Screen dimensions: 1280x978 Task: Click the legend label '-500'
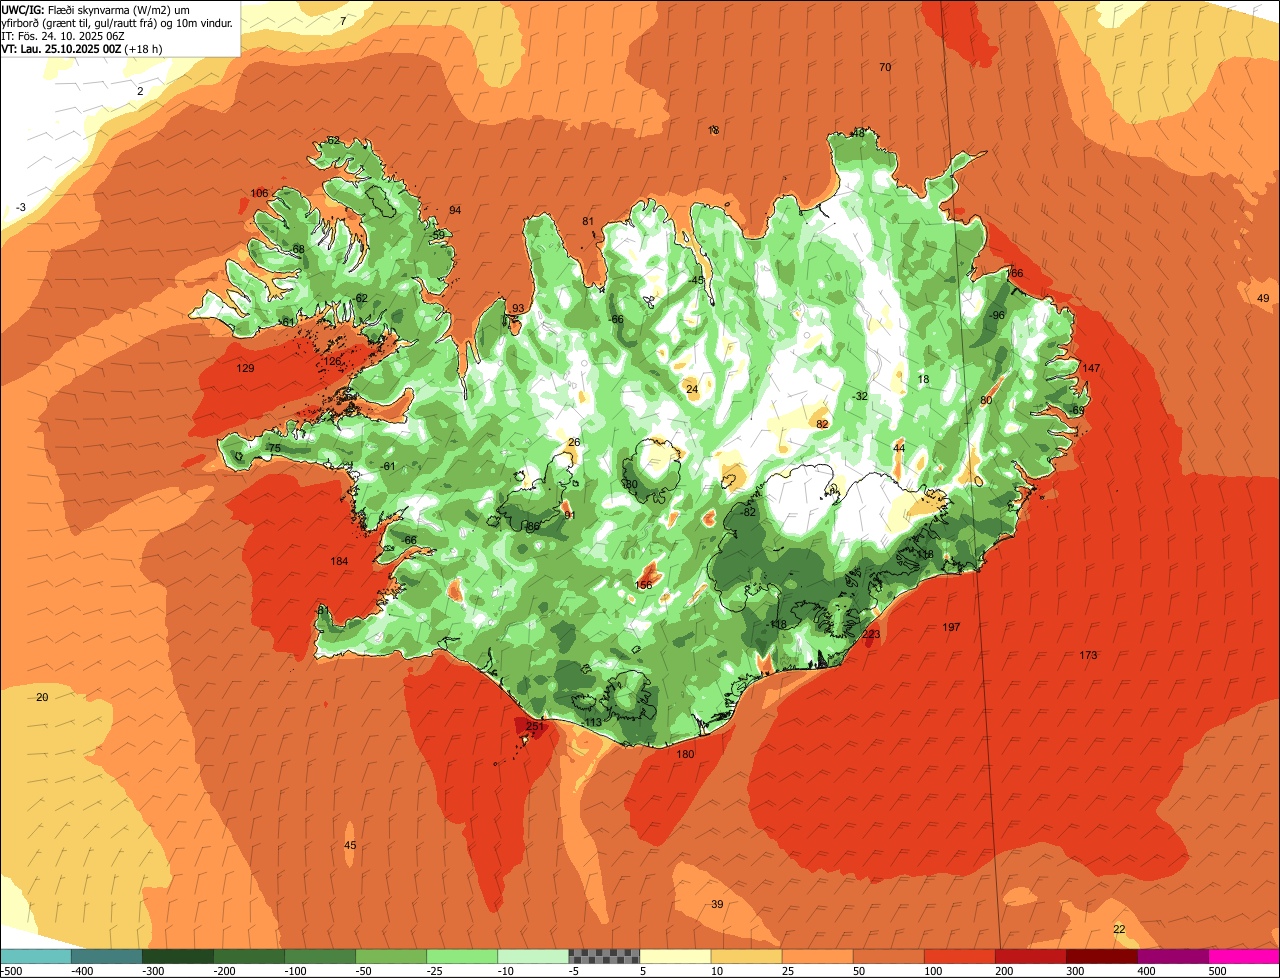[x=11, y=971]
